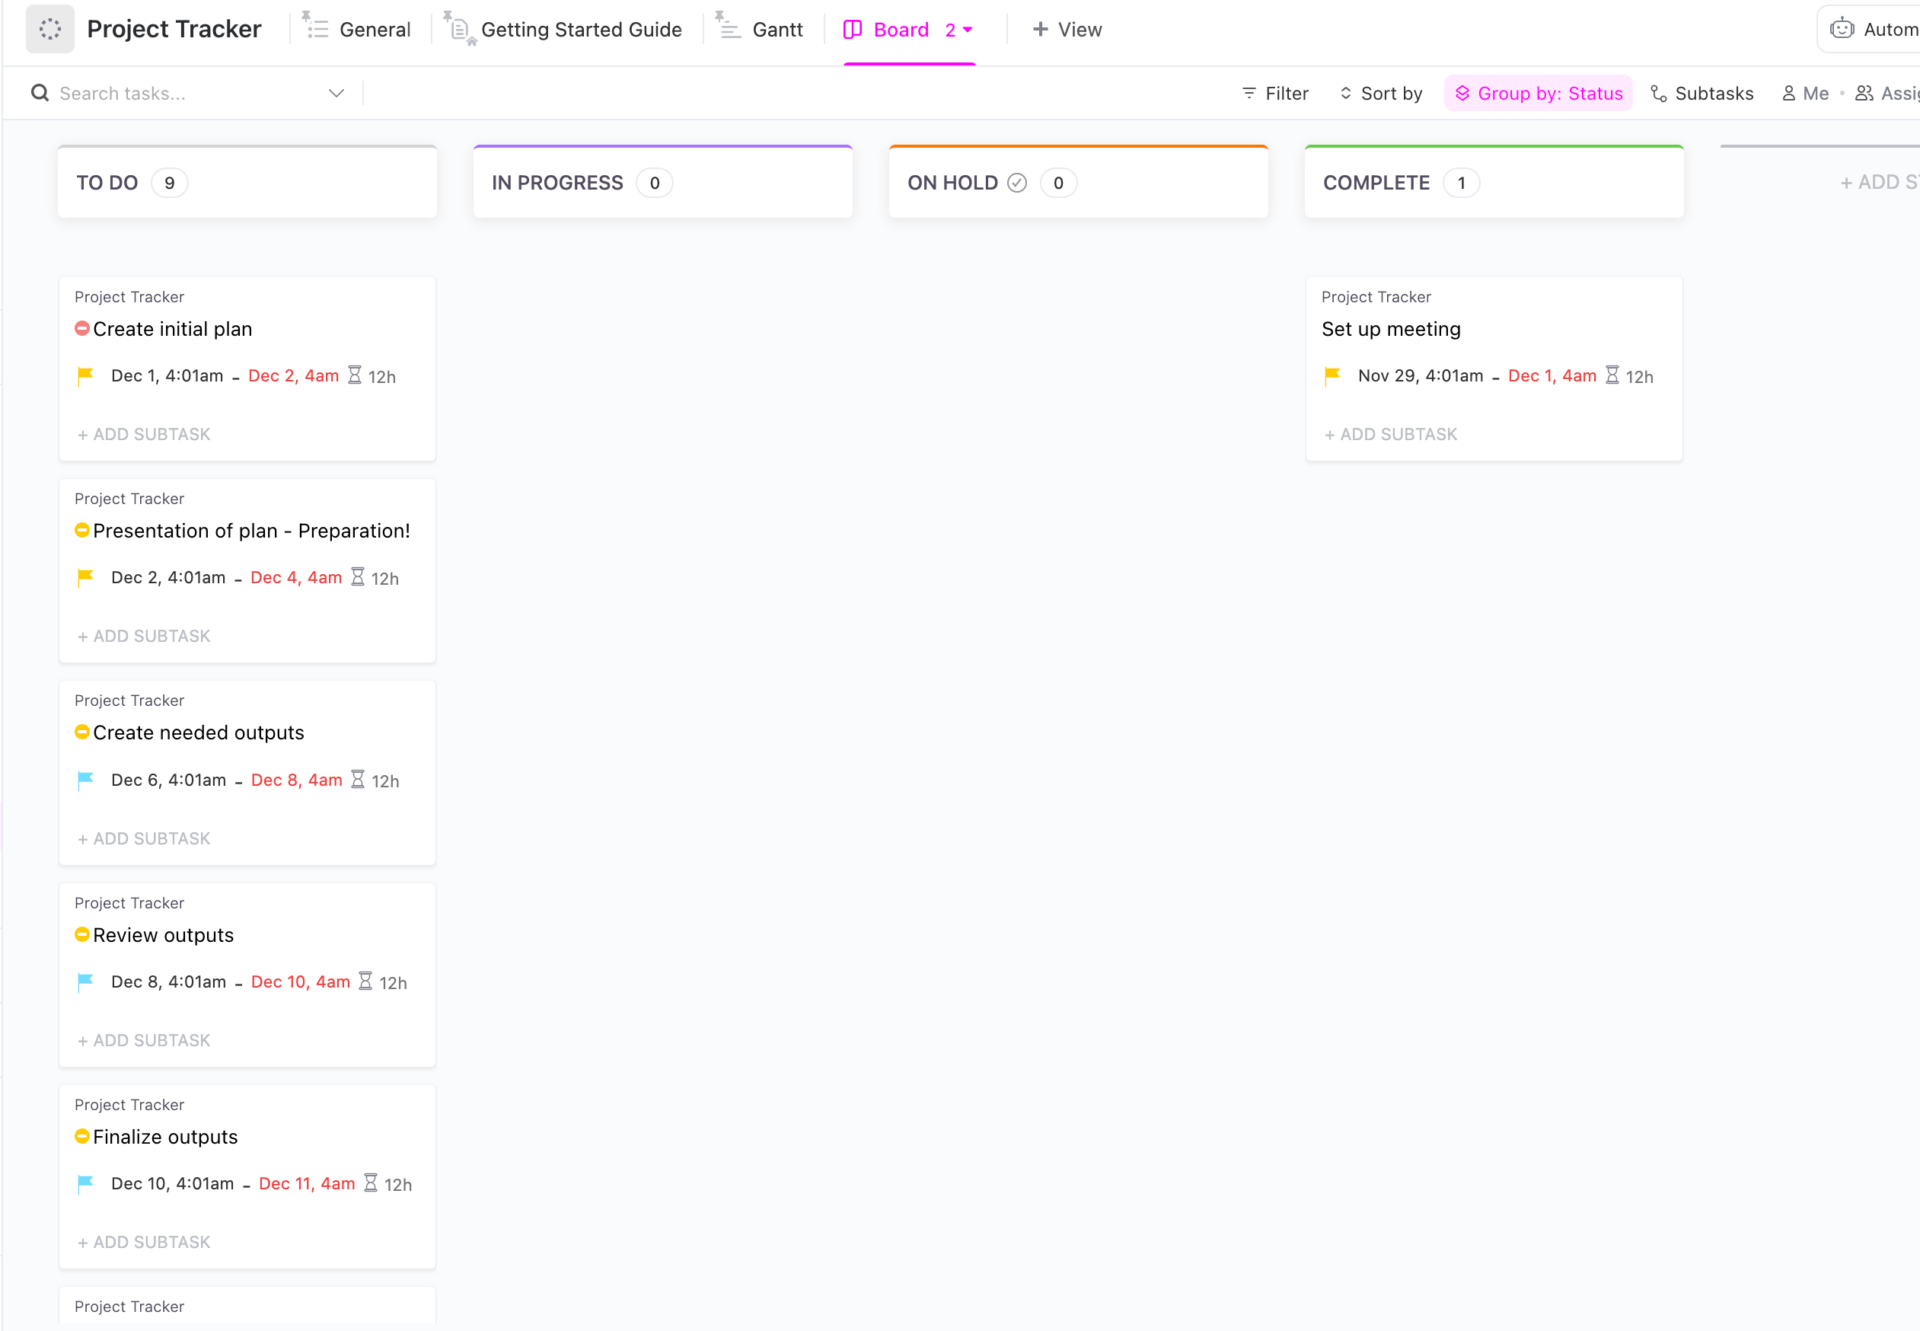Viewport: 1920px width, 1331px height.
Task: Click the yellow status dot on Finalize outputs
Action: tap(82, 1137)
